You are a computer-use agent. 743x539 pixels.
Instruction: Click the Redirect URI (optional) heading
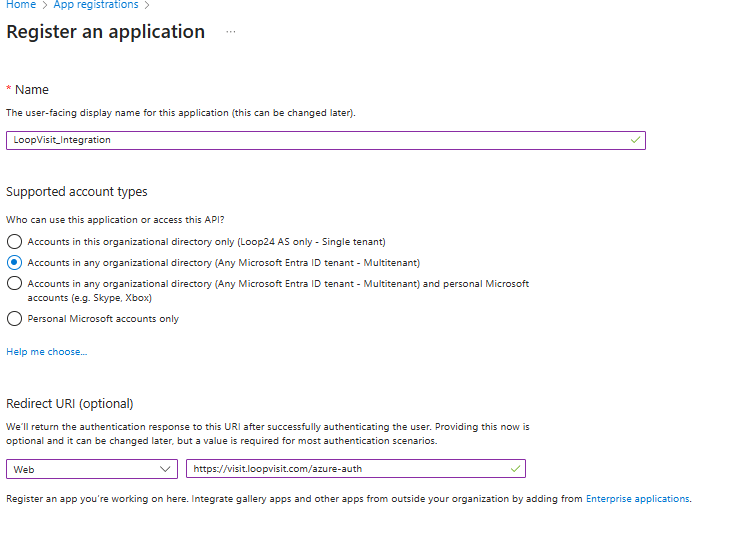coord(70,403)
